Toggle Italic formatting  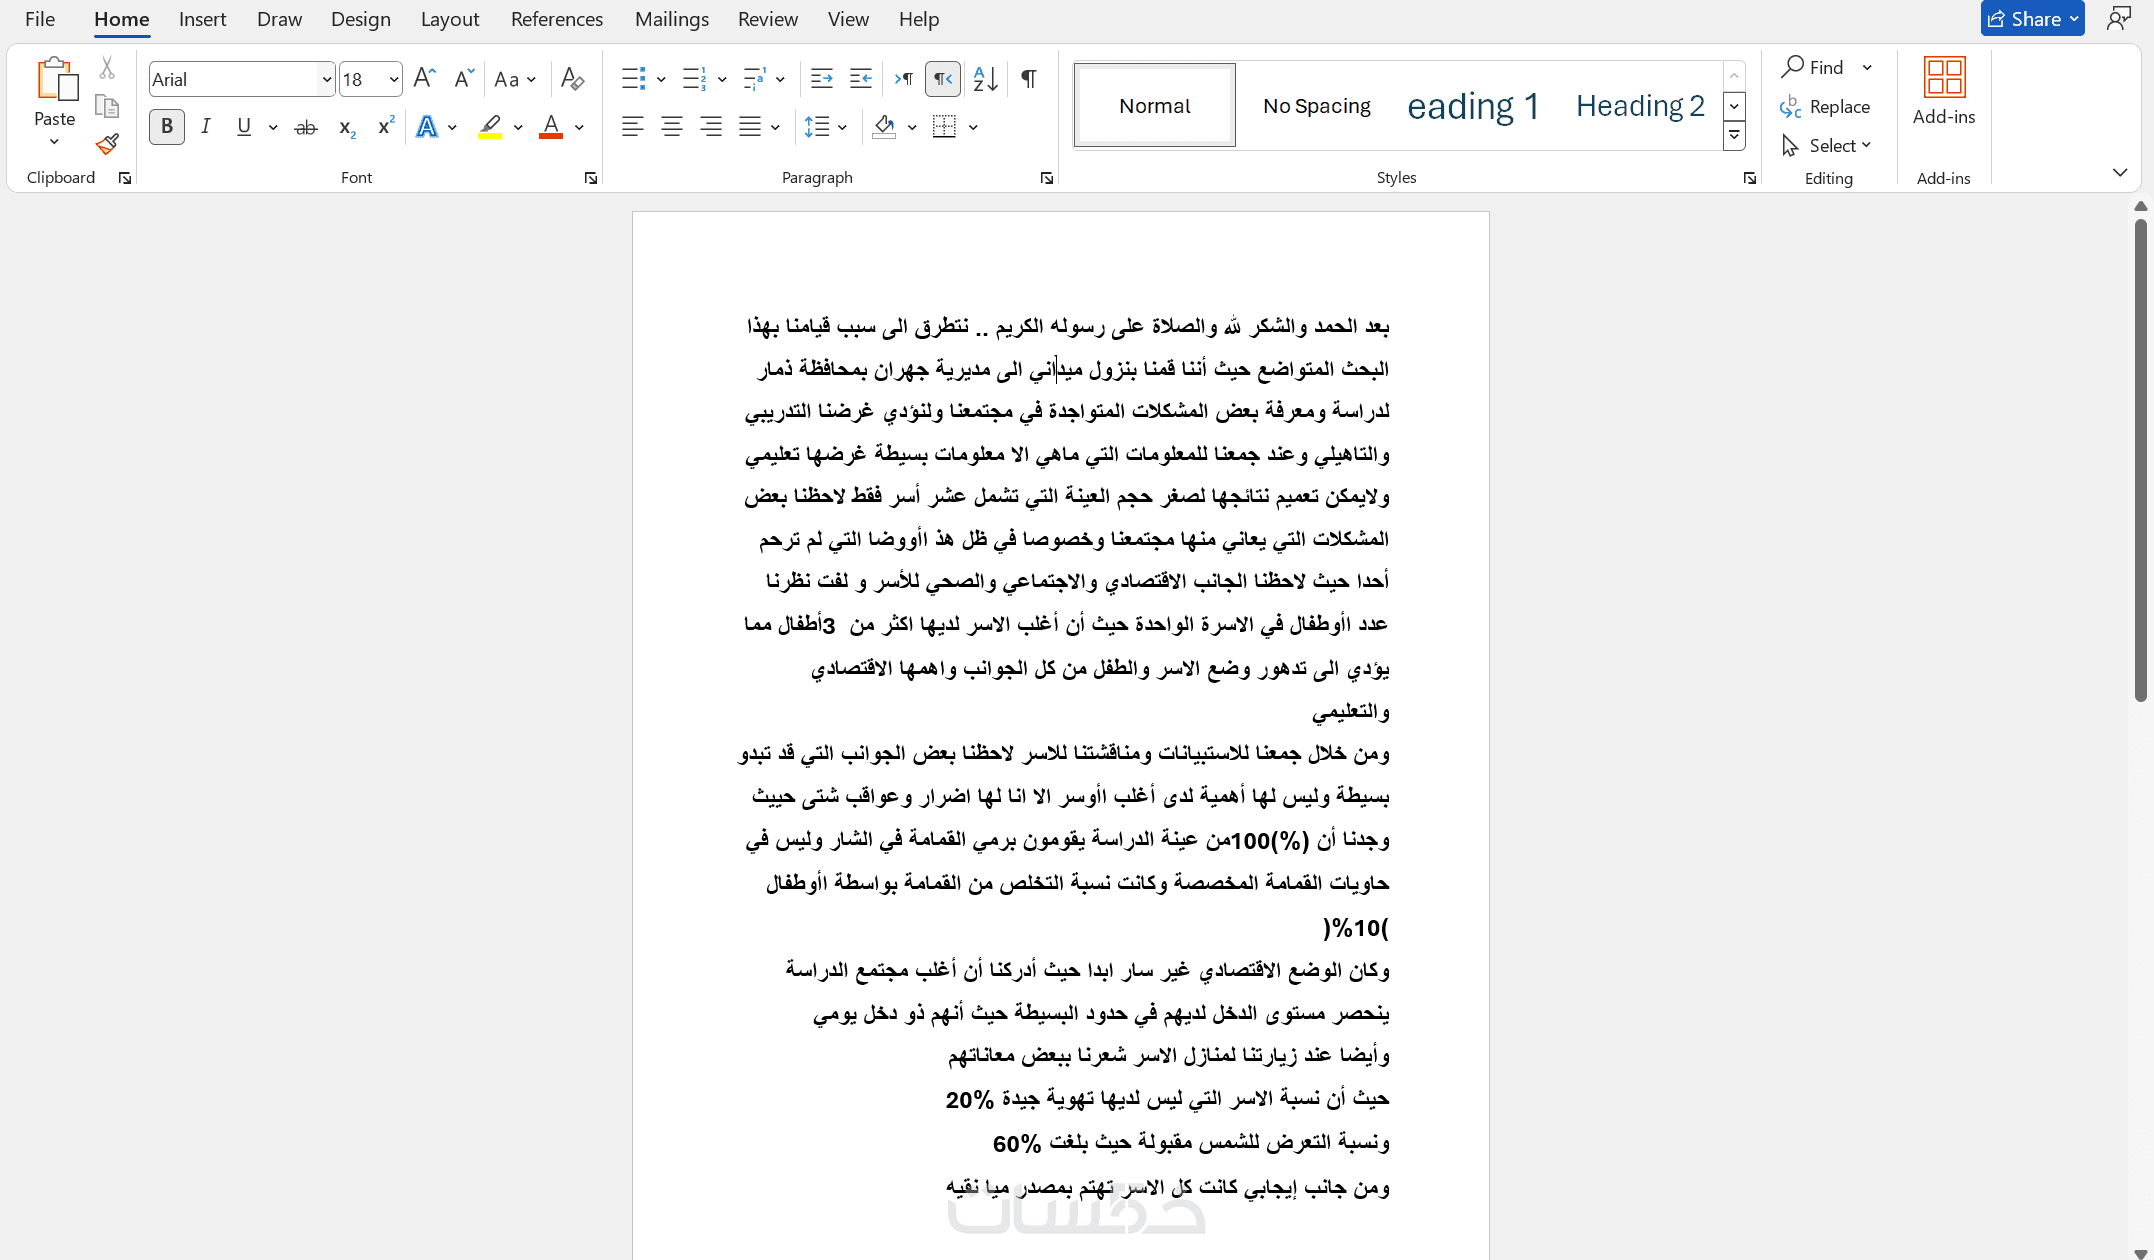pos(205,127)
